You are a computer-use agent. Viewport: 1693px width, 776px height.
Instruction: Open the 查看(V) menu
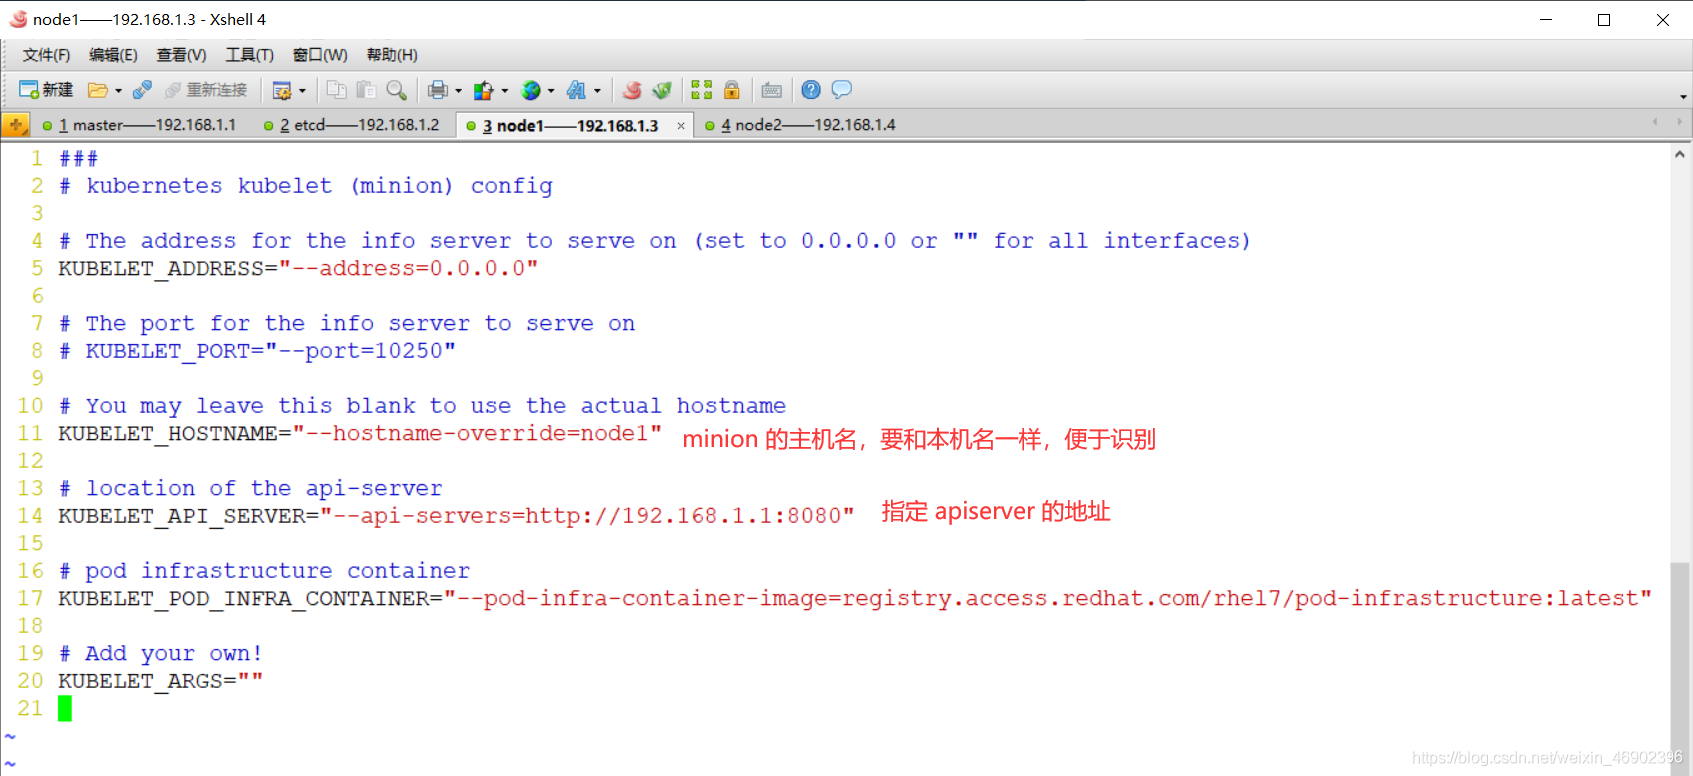[181, 55]
